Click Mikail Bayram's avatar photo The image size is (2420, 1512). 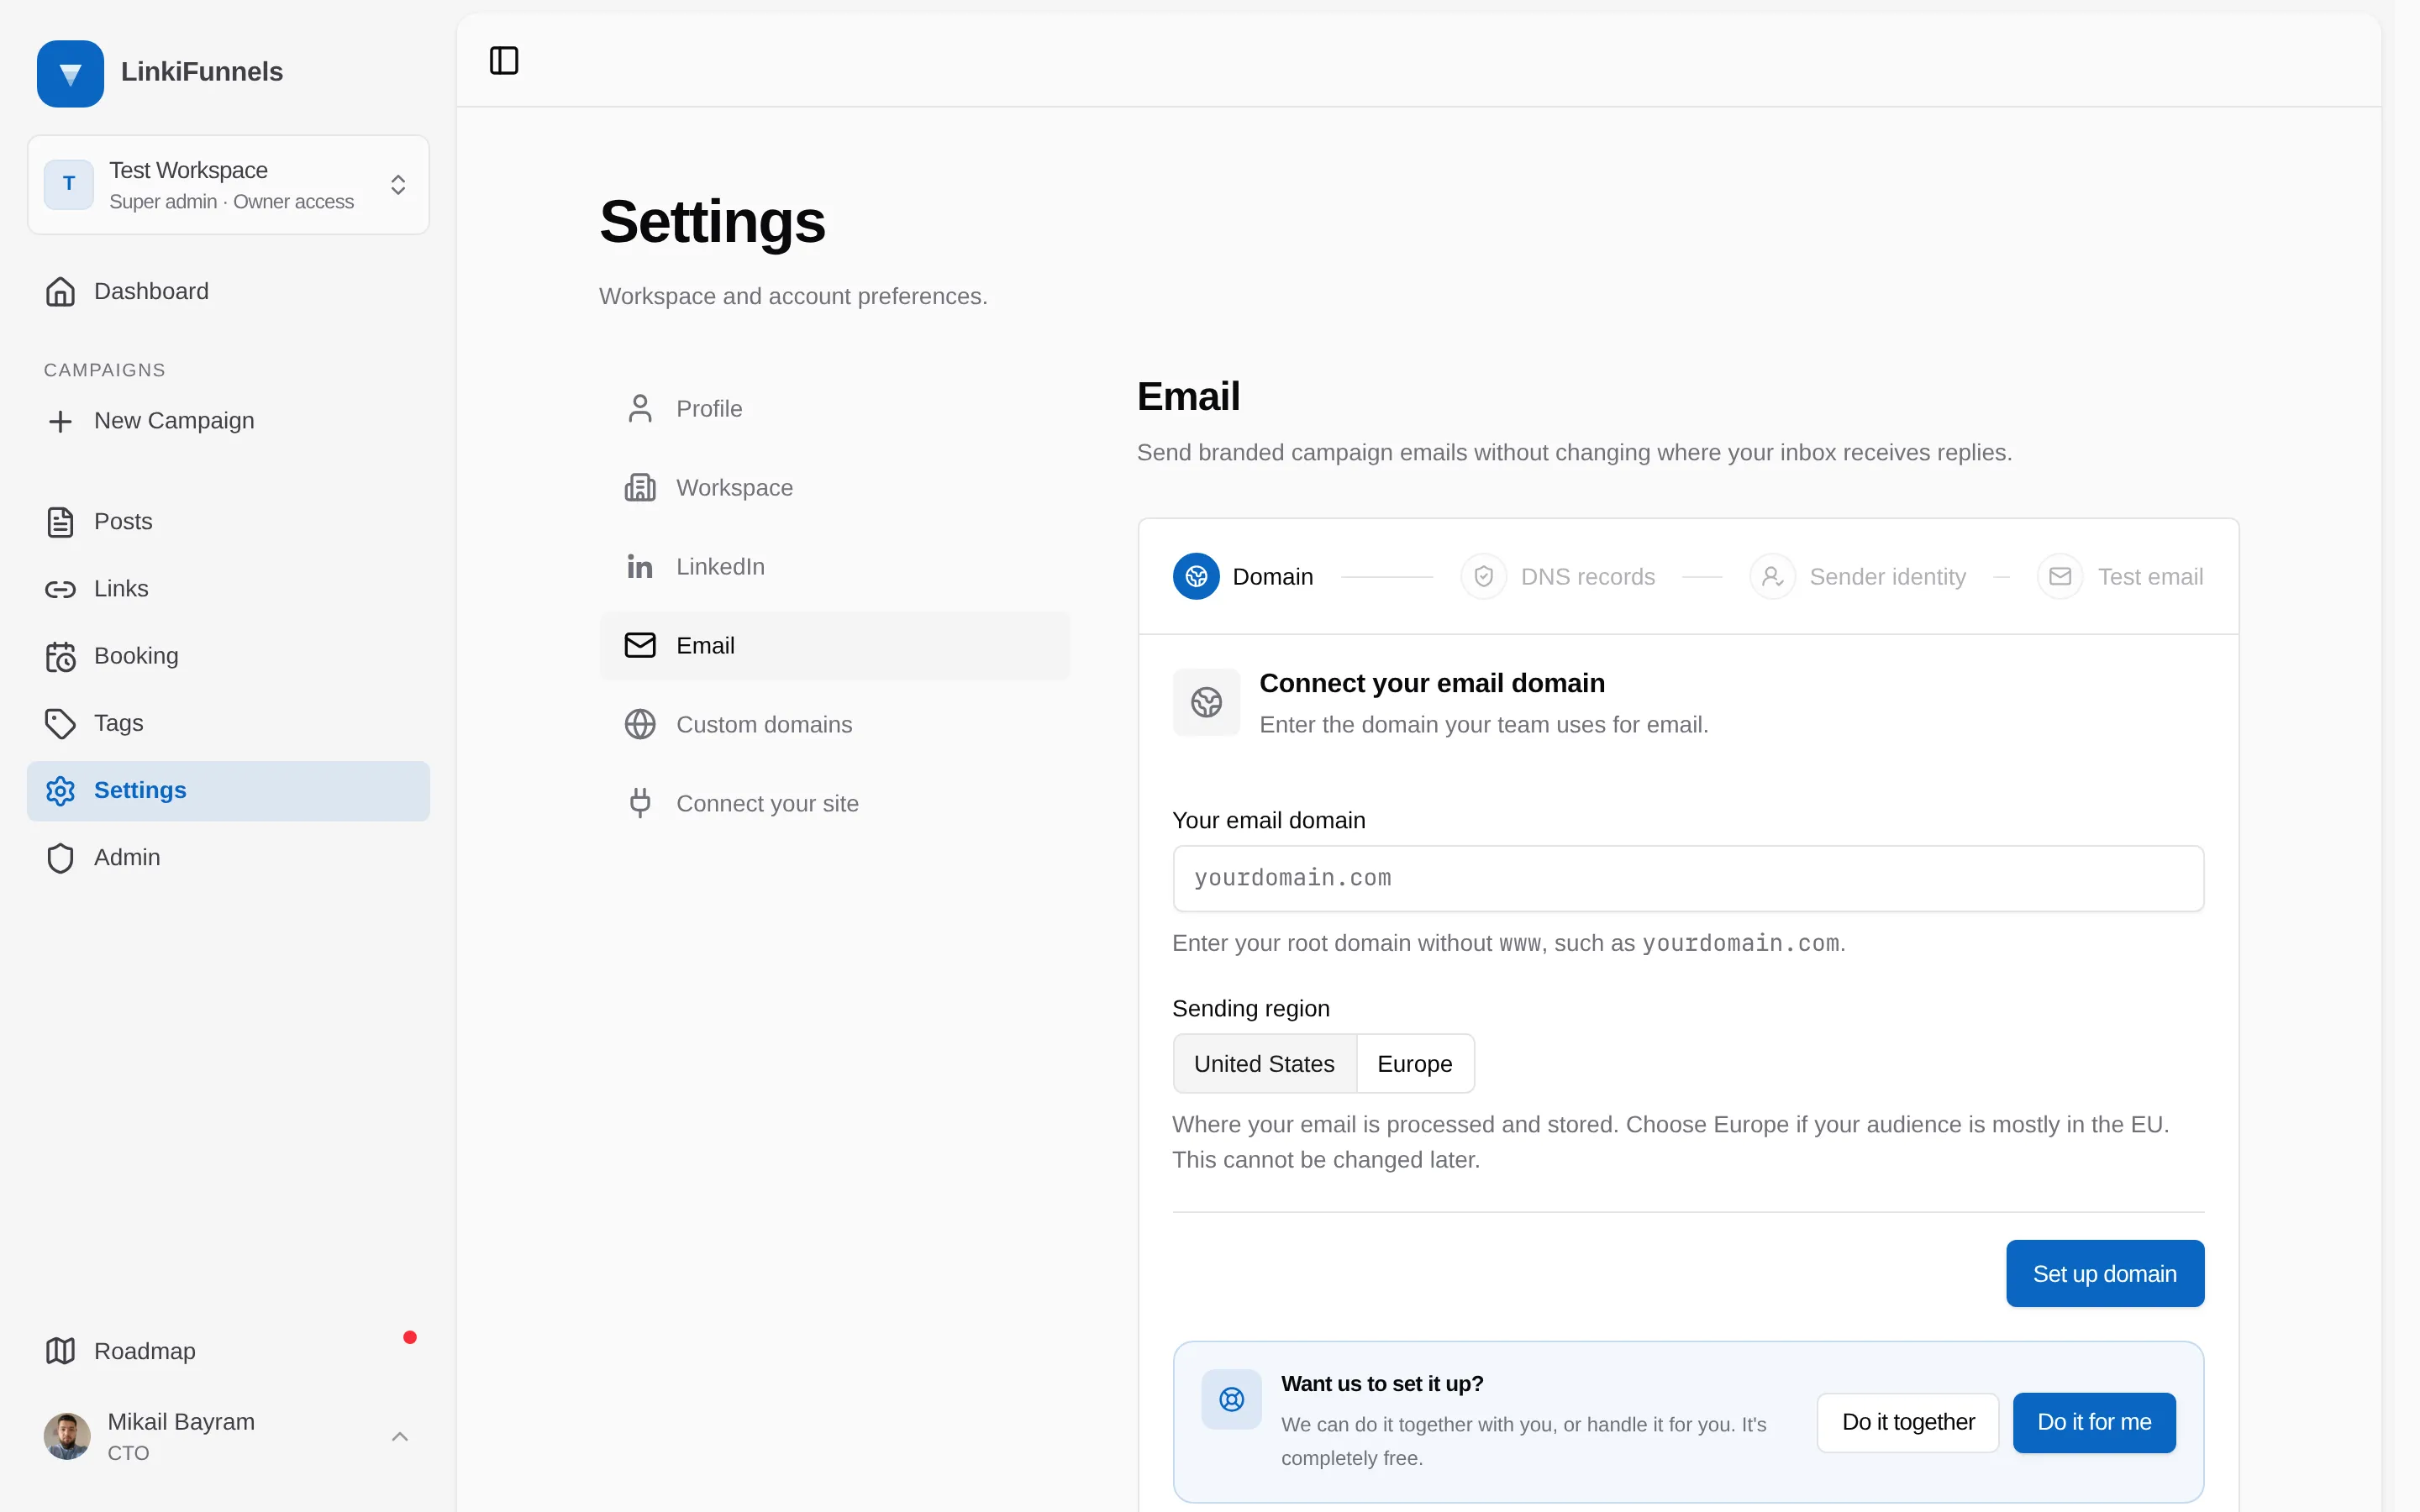[x=67, y=1436]
